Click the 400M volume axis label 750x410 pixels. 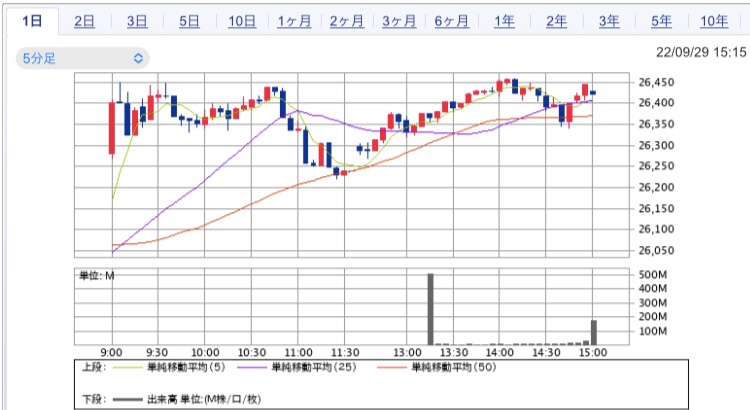coord(652,288)
